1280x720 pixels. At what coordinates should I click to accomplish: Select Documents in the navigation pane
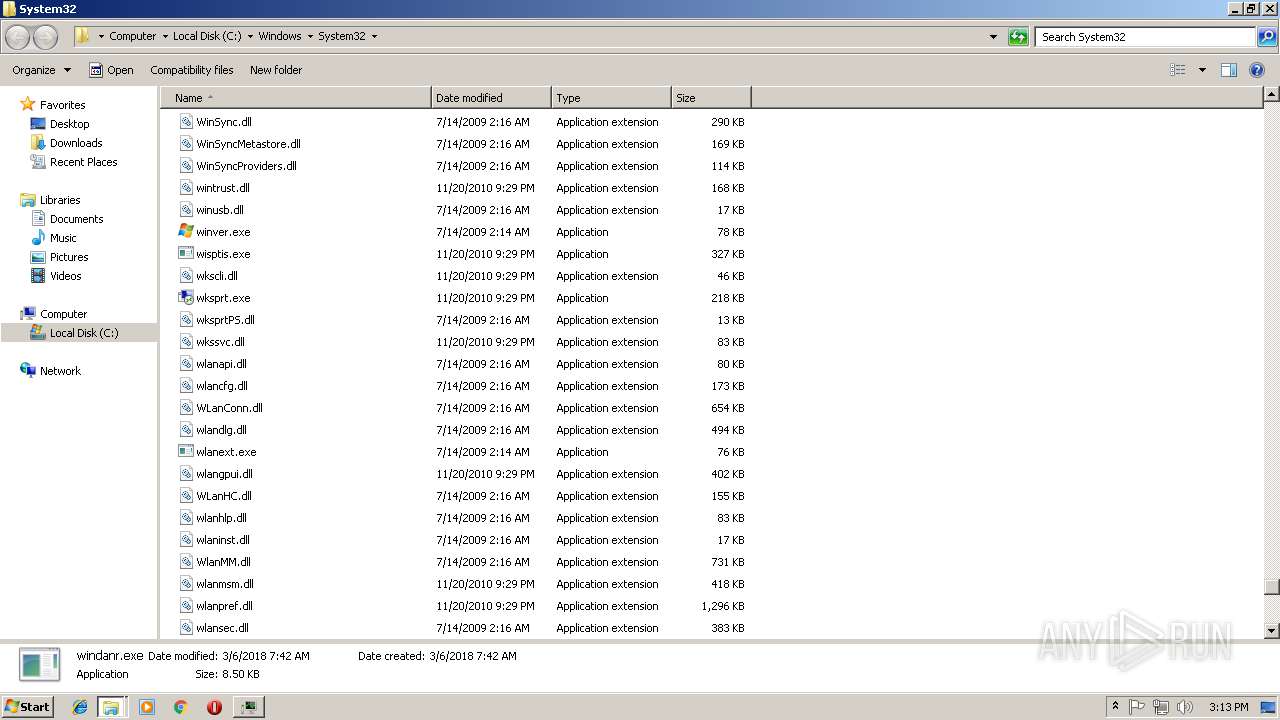[x=77, y=219]
